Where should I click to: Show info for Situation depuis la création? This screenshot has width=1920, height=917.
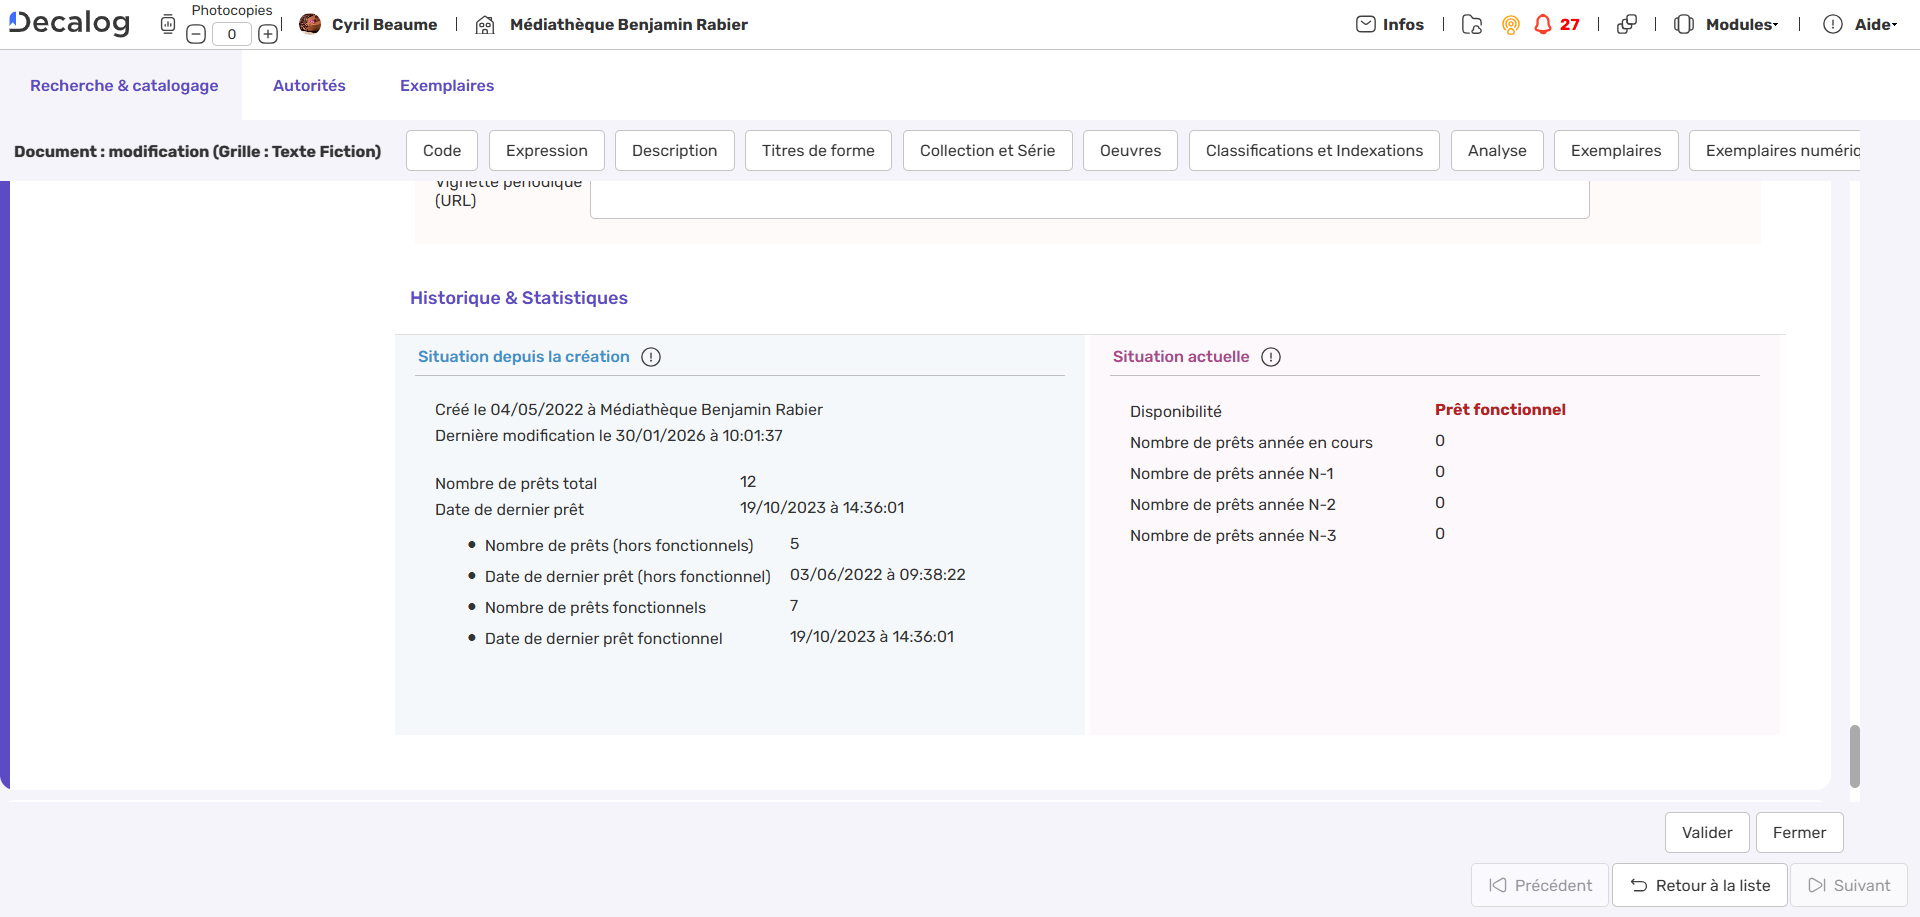[x=651, y=357]
